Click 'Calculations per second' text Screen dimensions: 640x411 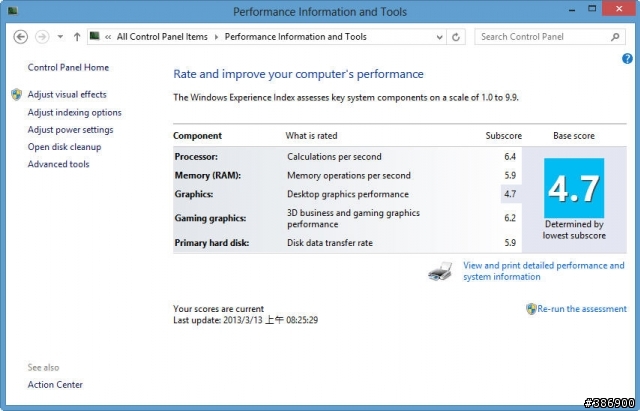(x=334, y=157)
